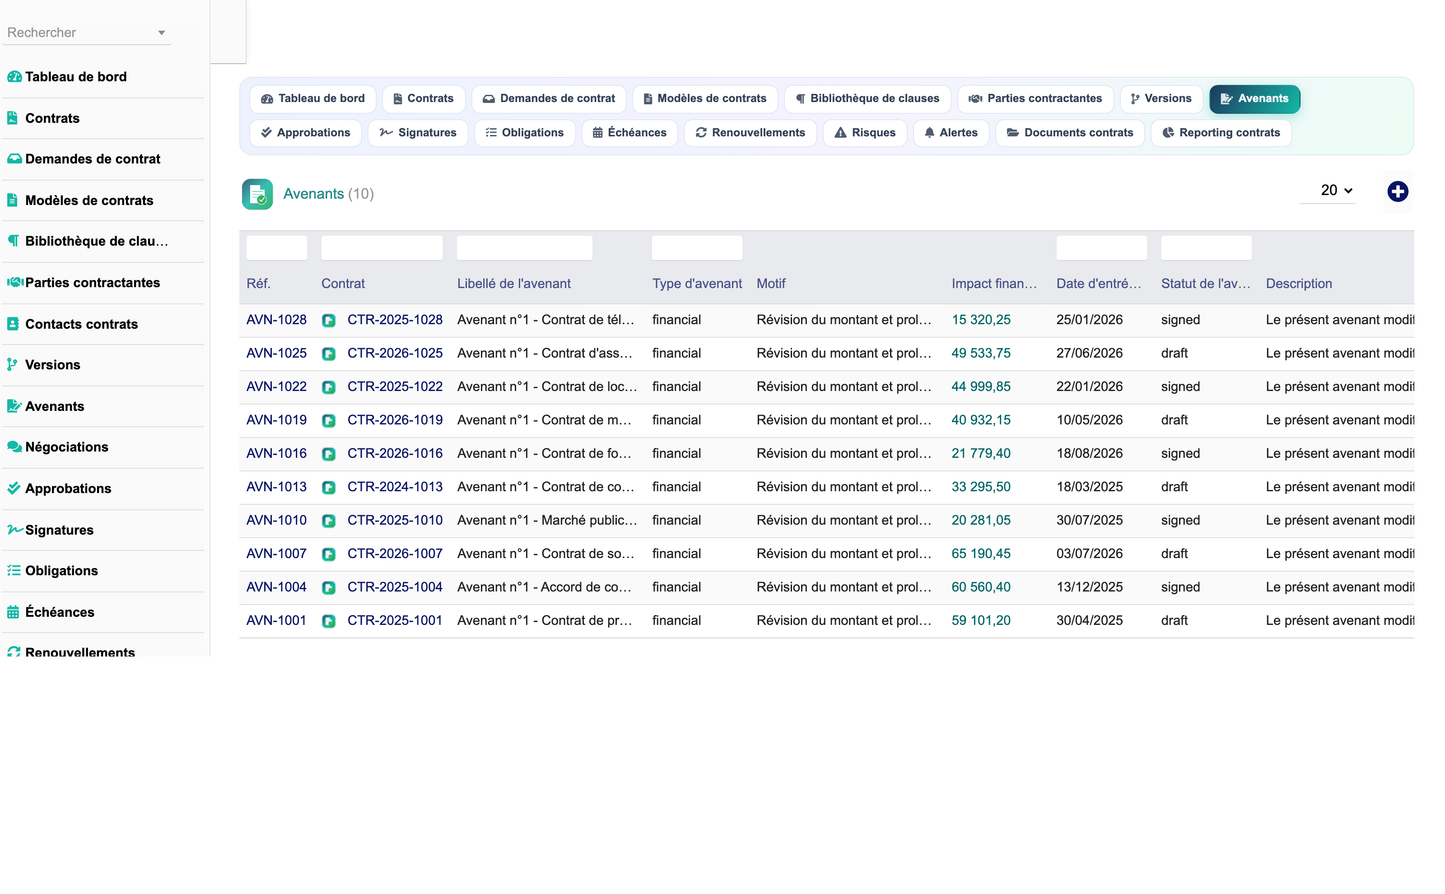Click the sidebar Versions branch icon

tap(12, 365)
